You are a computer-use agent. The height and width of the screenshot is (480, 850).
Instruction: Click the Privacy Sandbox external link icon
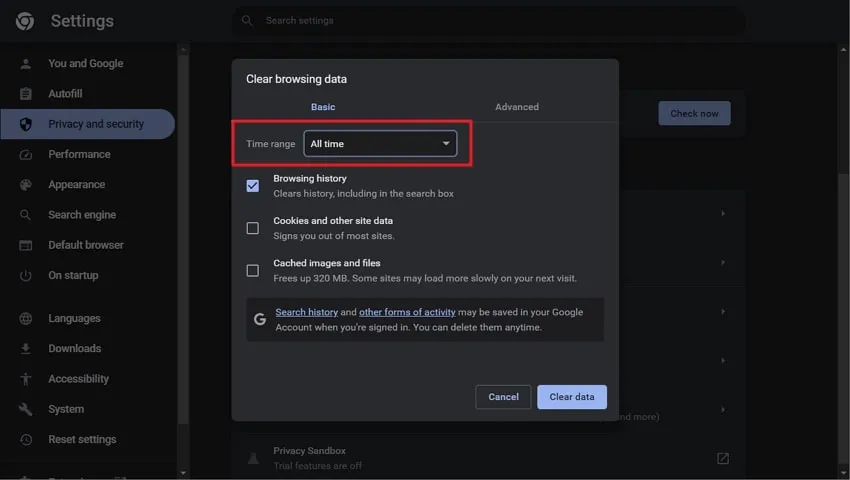(x=723, y=458)
